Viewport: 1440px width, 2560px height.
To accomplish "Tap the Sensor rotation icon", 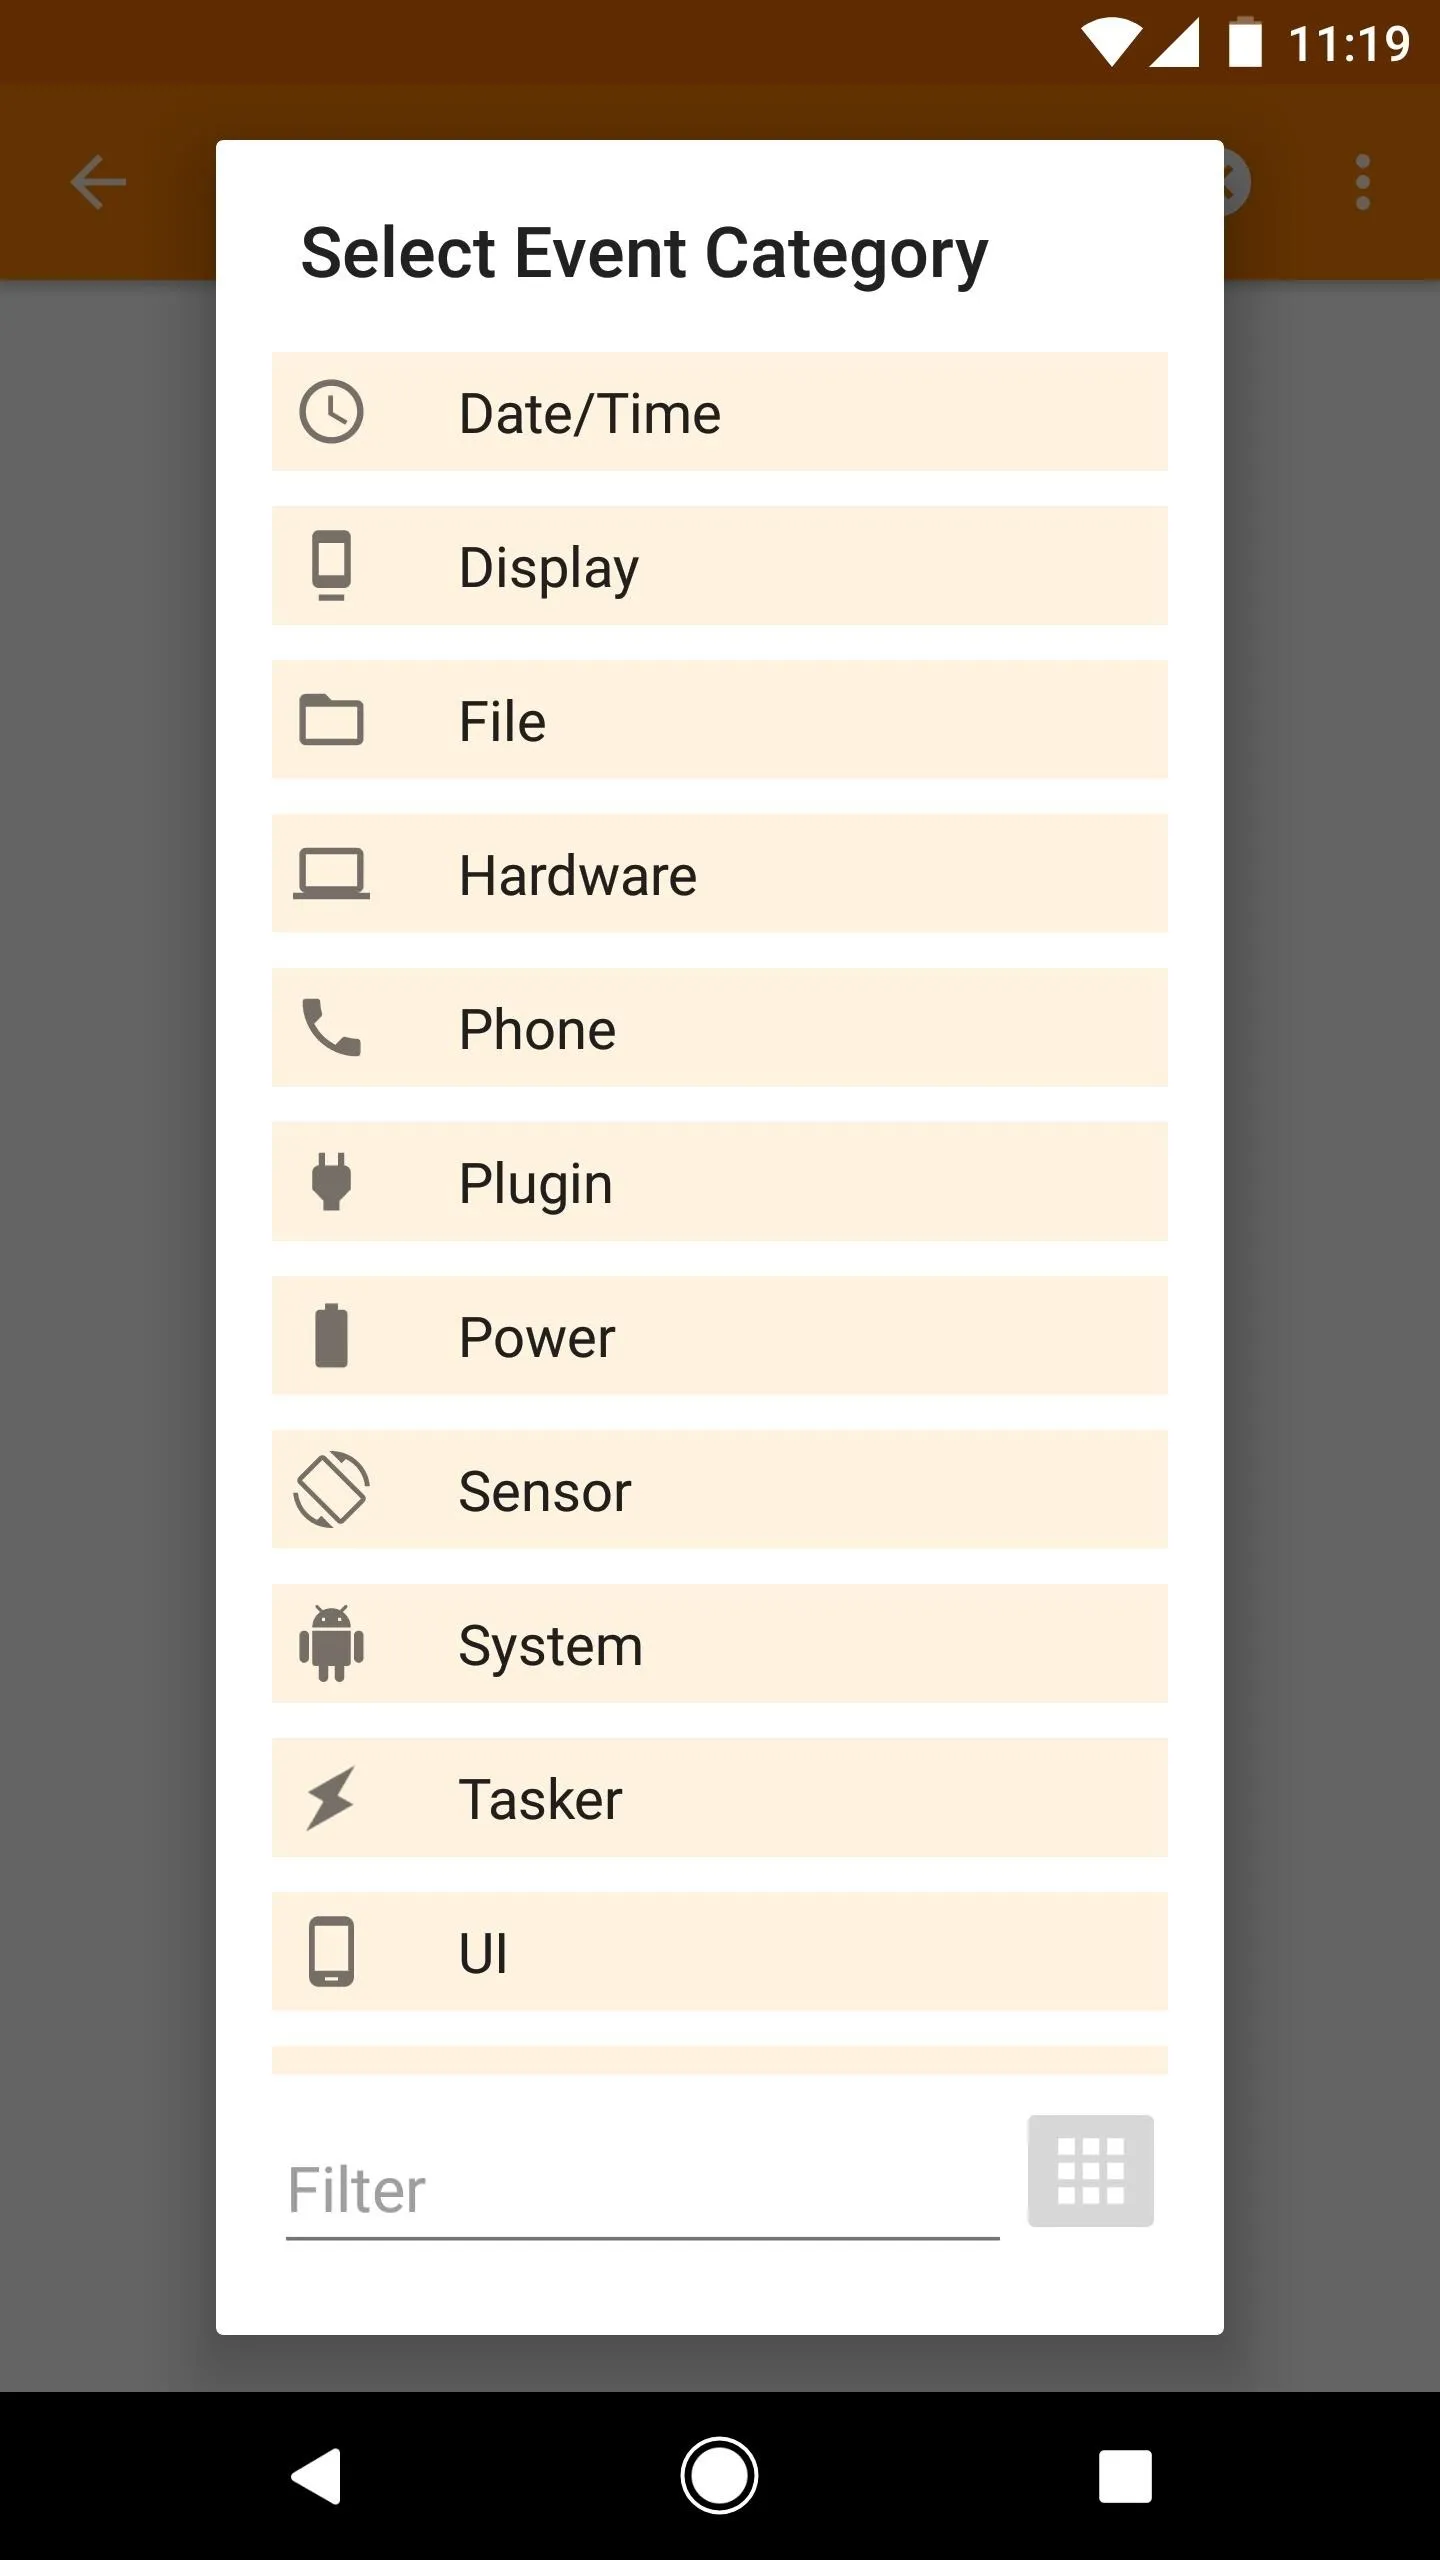I will (331, 1490).
